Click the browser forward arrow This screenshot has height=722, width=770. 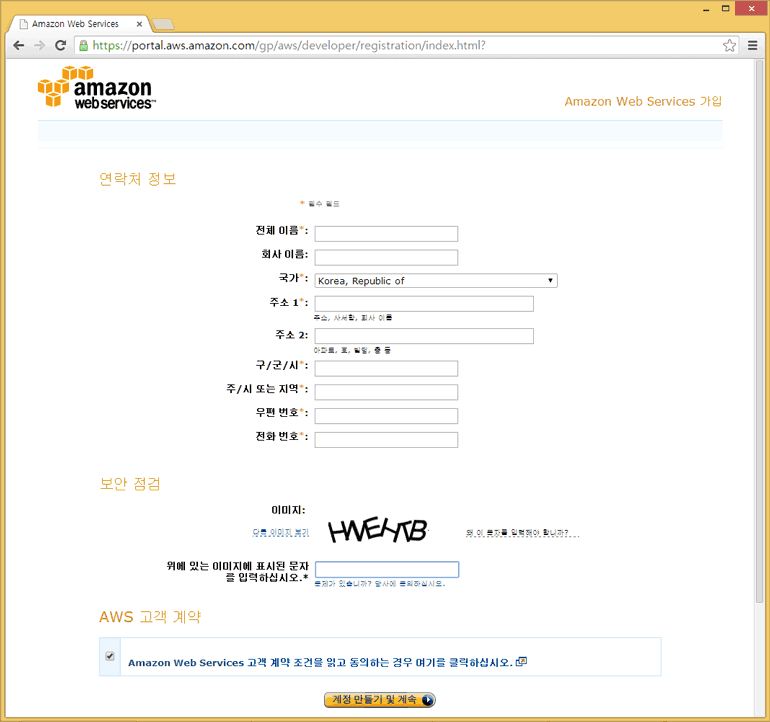point(39,46)
